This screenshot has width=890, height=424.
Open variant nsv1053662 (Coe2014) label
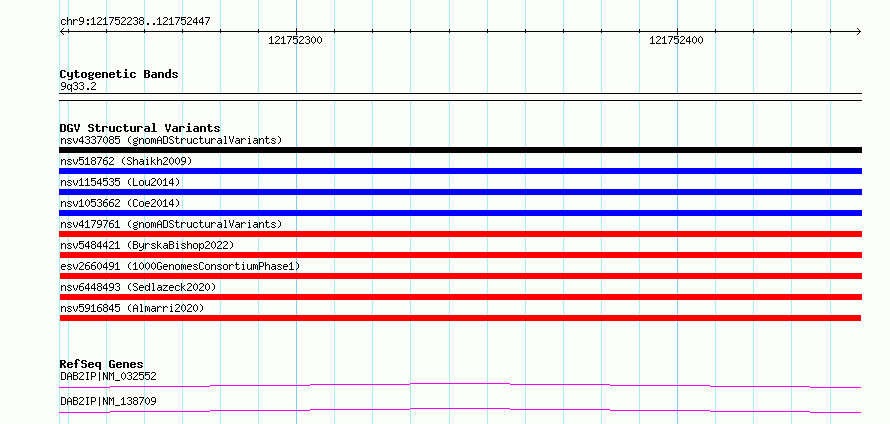[120, 203]
